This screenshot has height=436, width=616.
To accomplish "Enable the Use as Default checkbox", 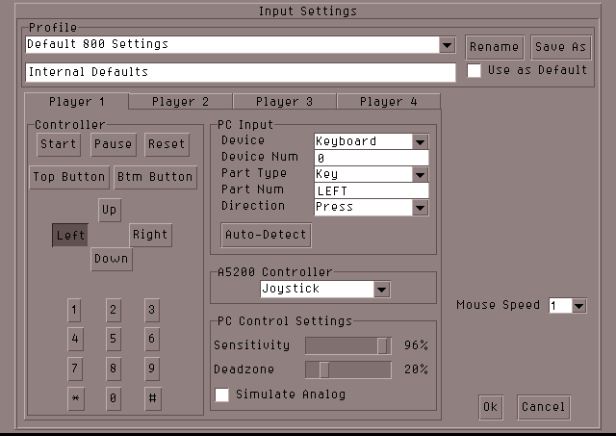I will [x=474, y=71].
